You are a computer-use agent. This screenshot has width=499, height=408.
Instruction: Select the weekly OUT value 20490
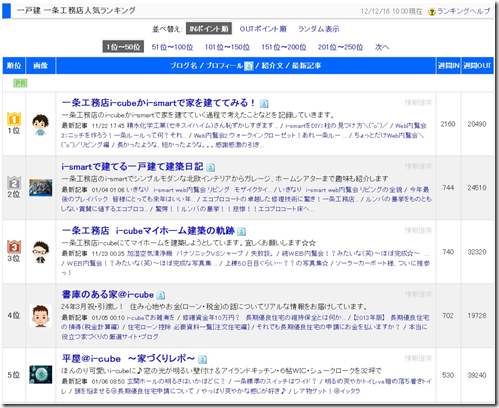coord(477,124)
